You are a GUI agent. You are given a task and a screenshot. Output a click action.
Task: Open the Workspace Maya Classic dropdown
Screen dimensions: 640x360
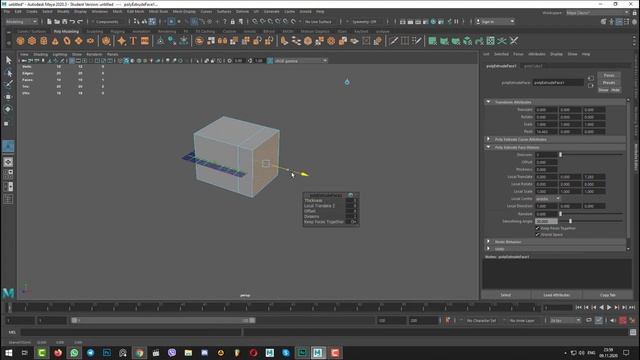[597, 13]
